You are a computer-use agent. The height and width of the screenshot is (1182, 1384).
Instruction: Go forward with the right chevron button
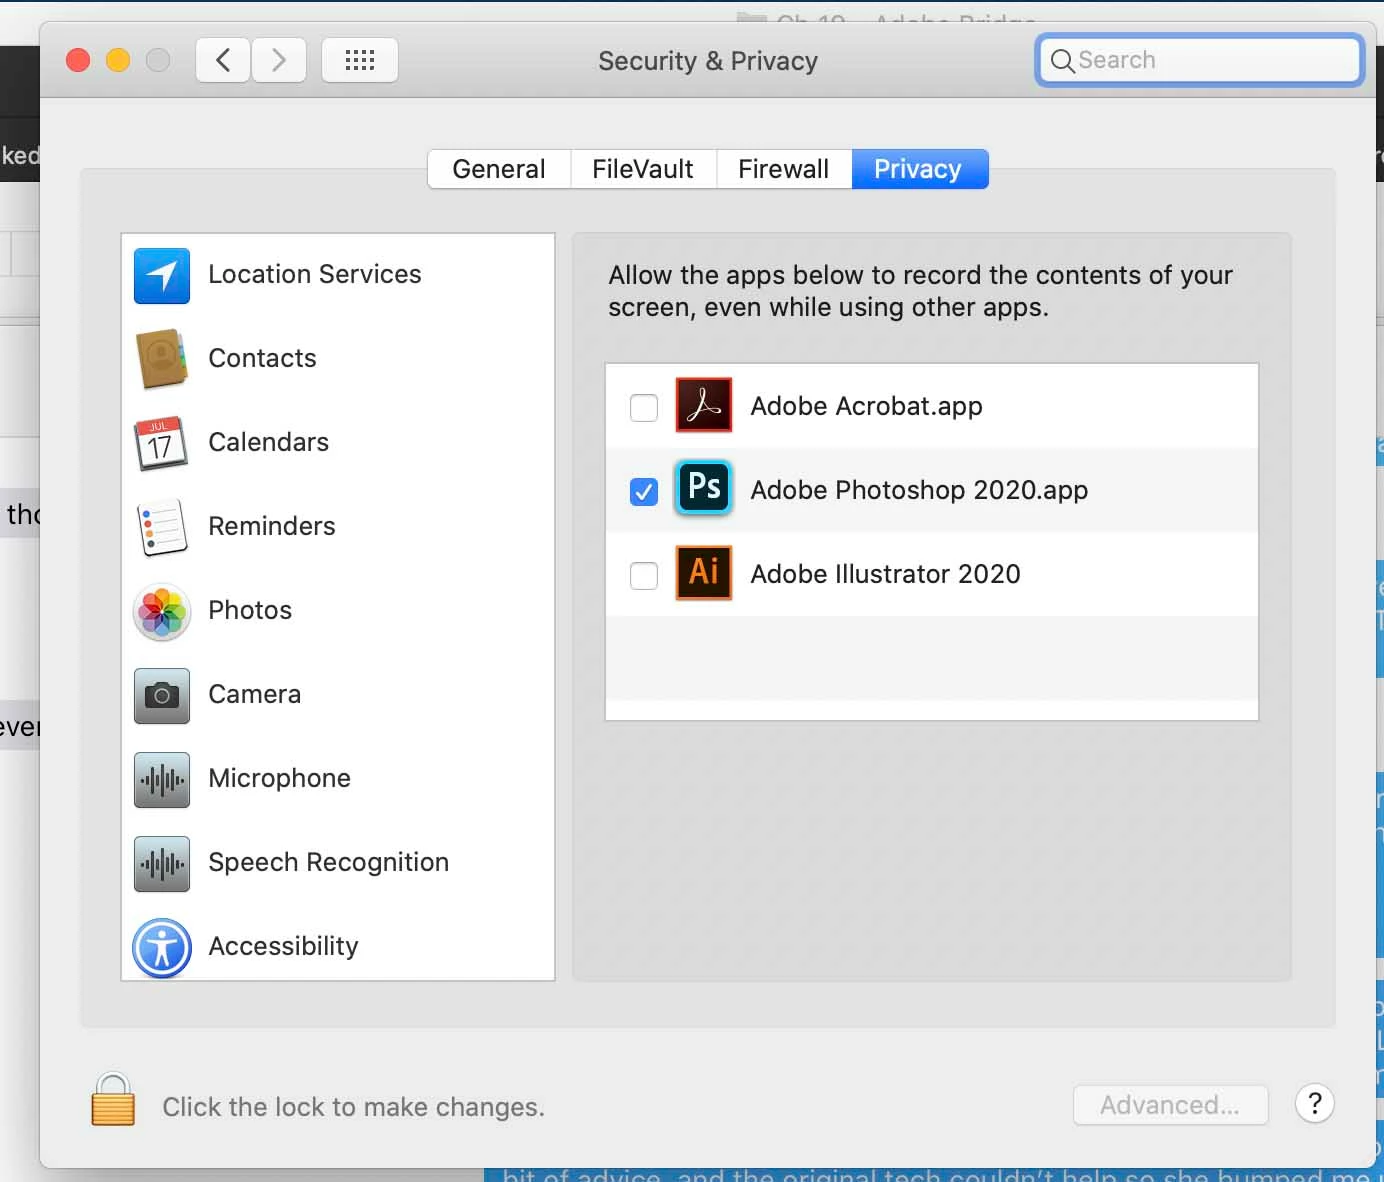point(279,60)
